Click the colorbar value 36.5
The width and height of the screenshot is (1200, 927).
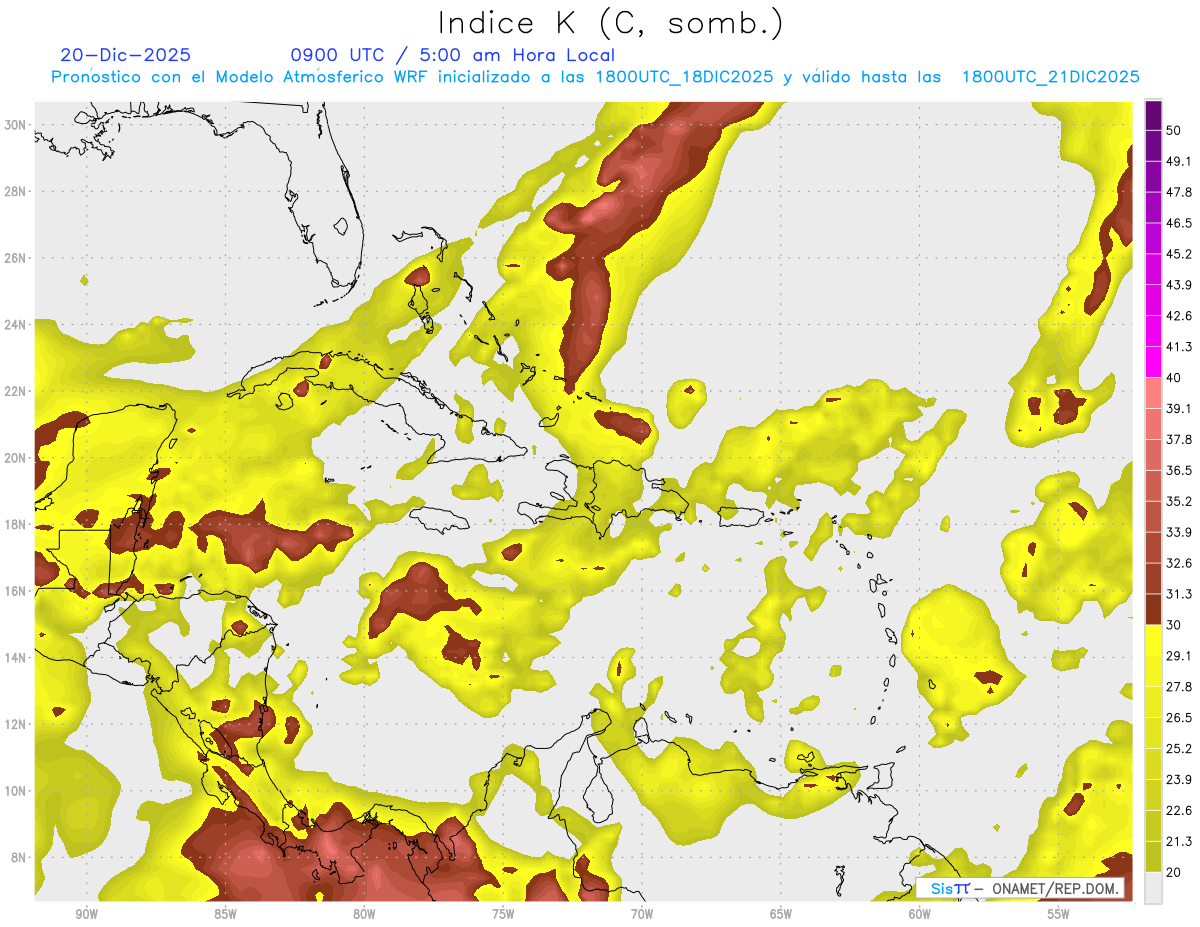click(x=1179, y=470)
